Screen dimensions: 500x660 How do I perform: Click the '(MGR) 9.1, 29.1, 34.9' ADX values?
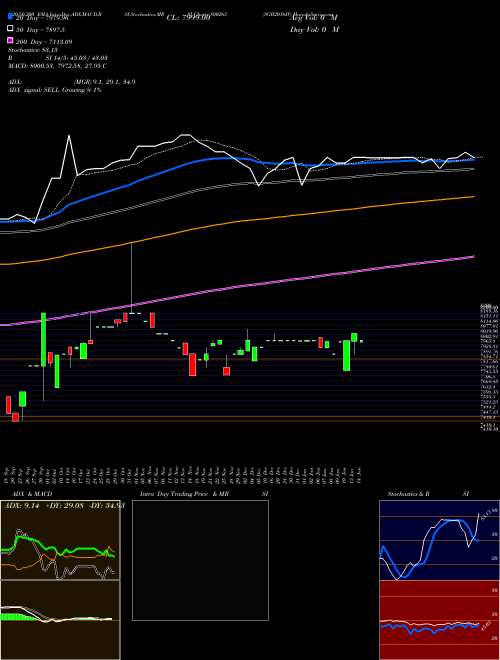point(104,82)
